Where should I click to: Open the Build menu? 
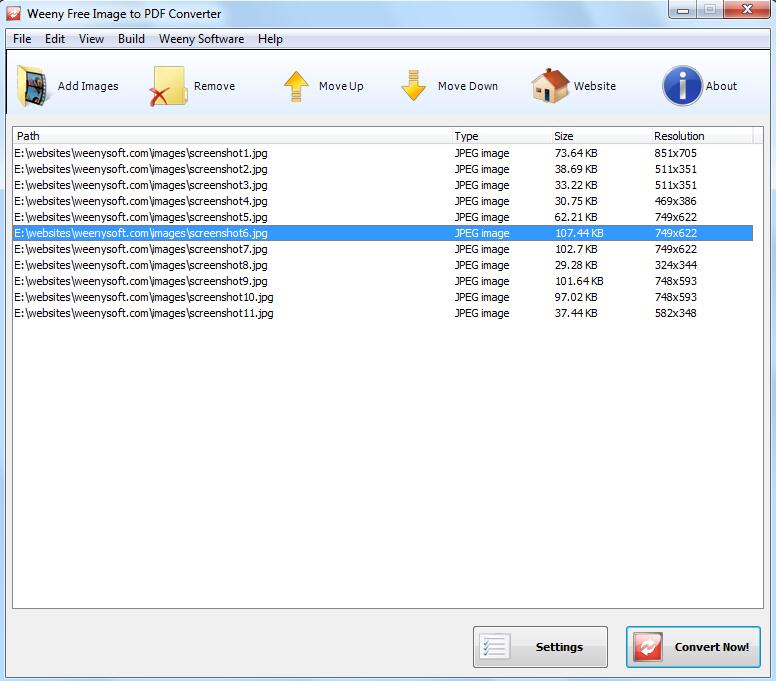(x=131, y=39)
